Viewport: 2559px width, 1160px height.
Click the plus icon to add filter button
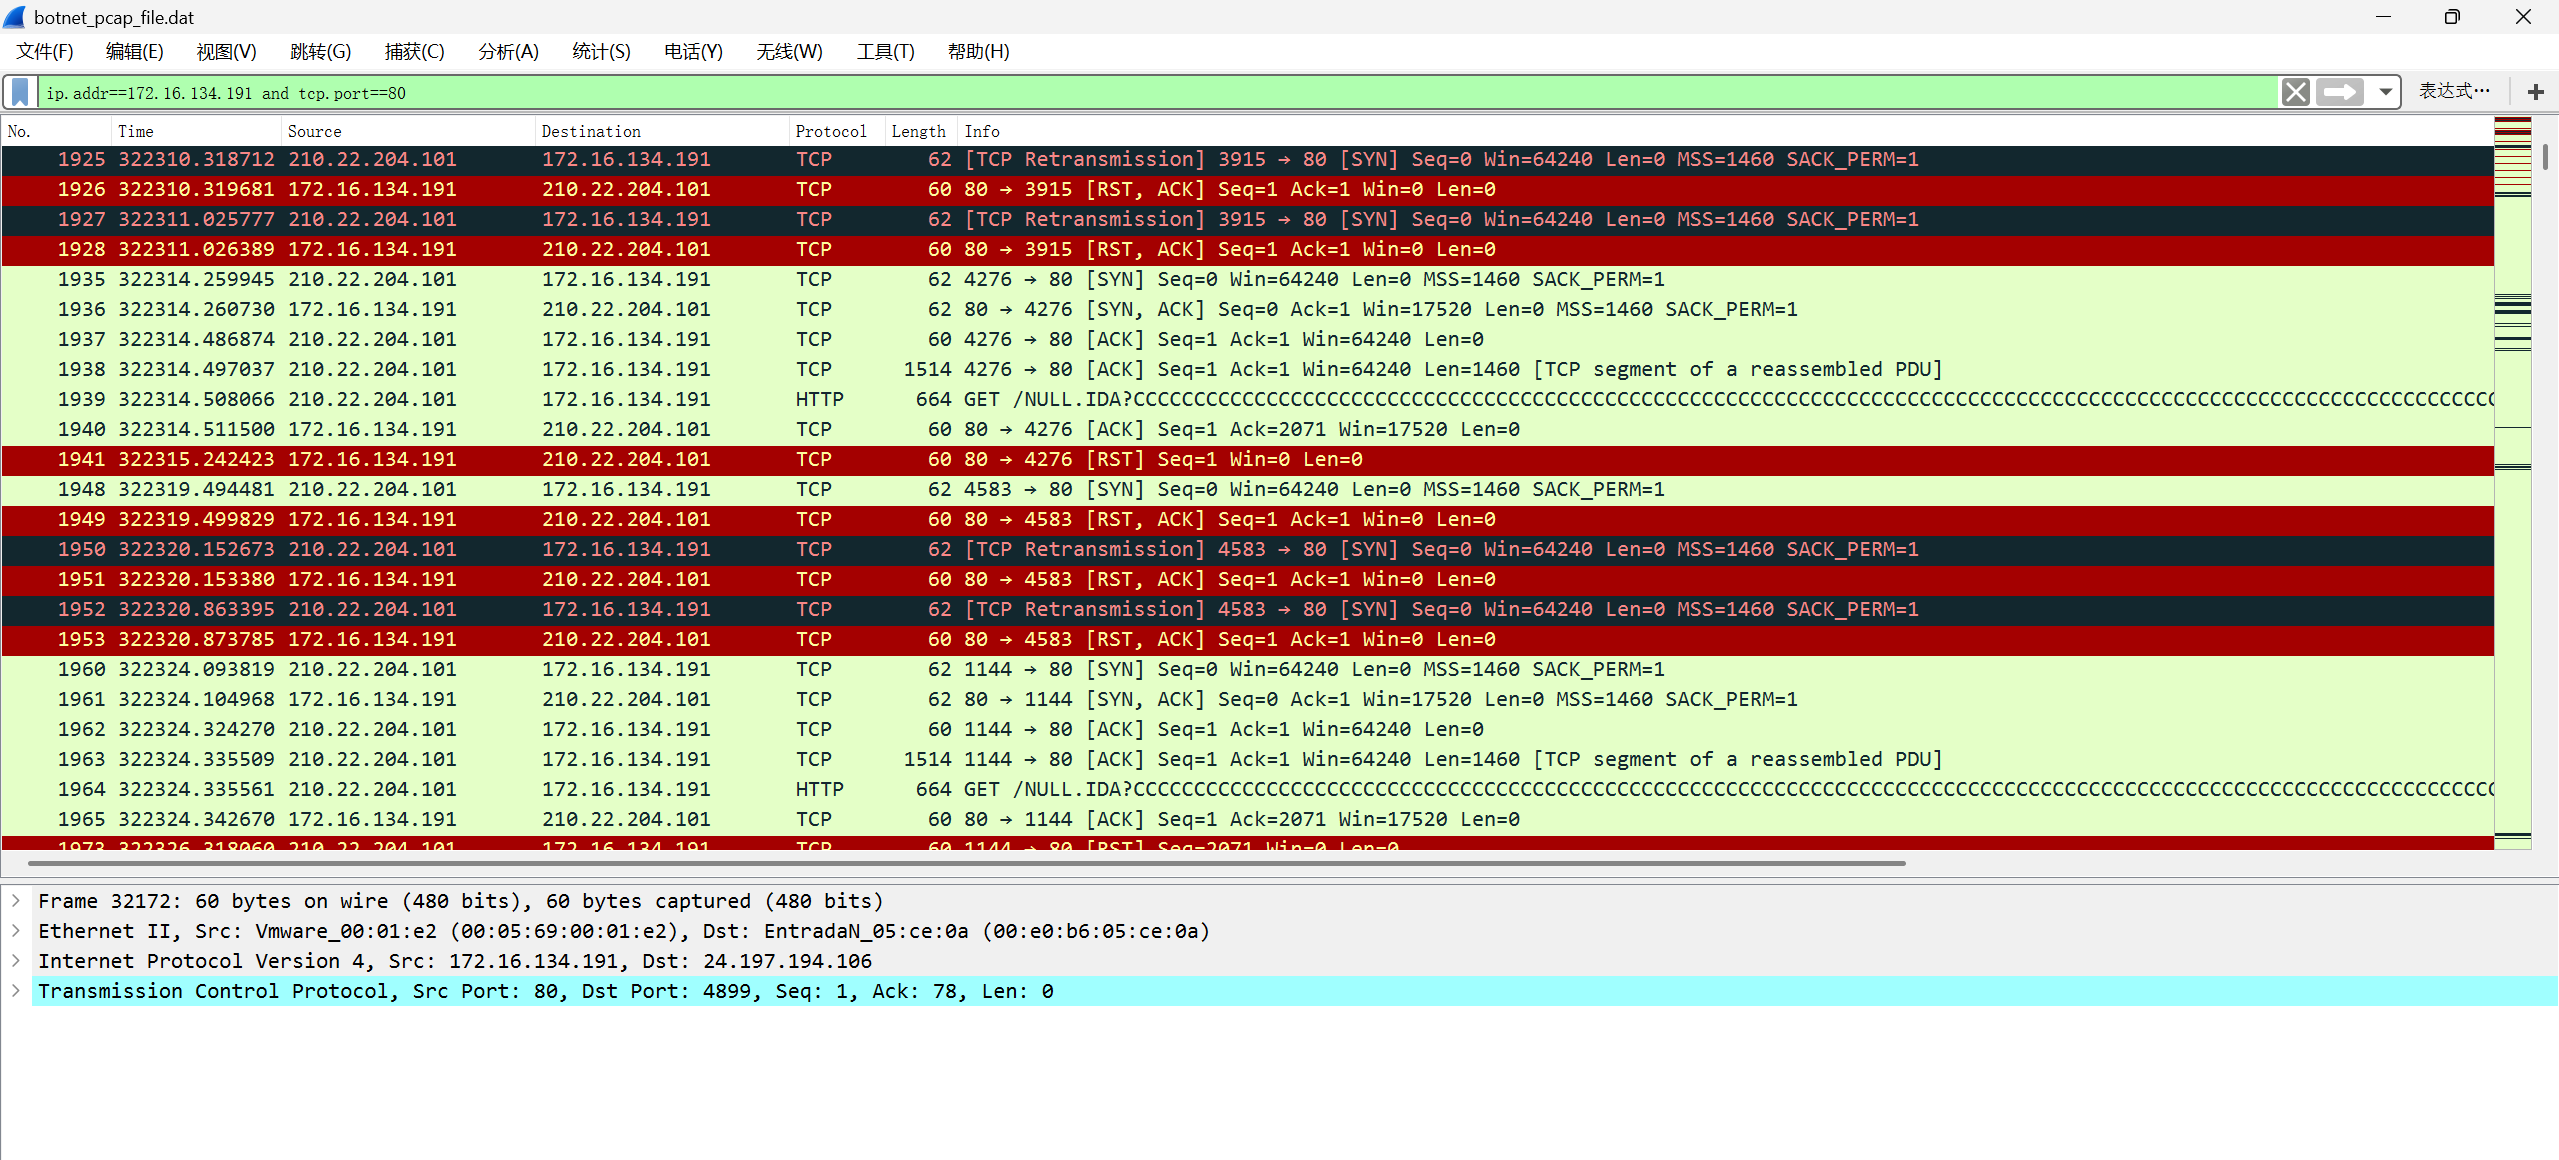[x=2535, y=93]
